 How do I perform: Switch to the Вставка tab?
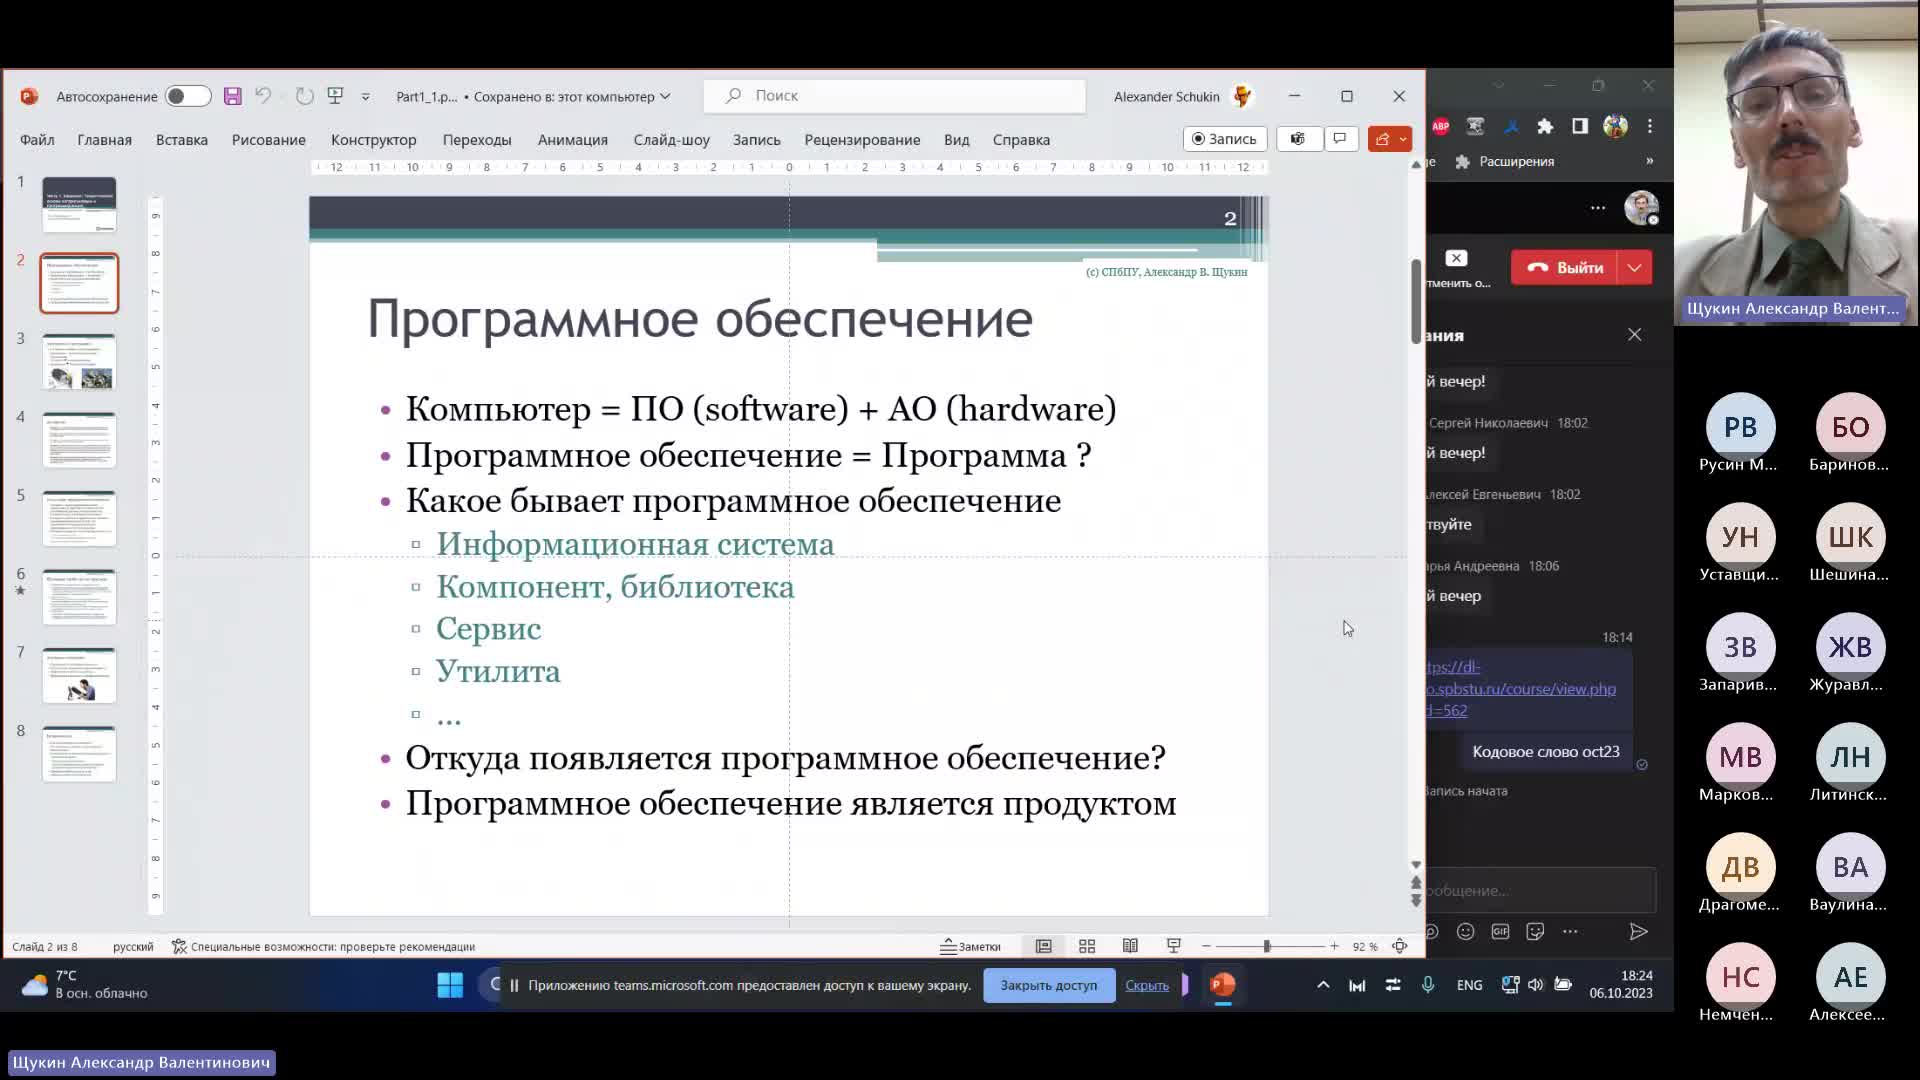(x=182, y=140)
